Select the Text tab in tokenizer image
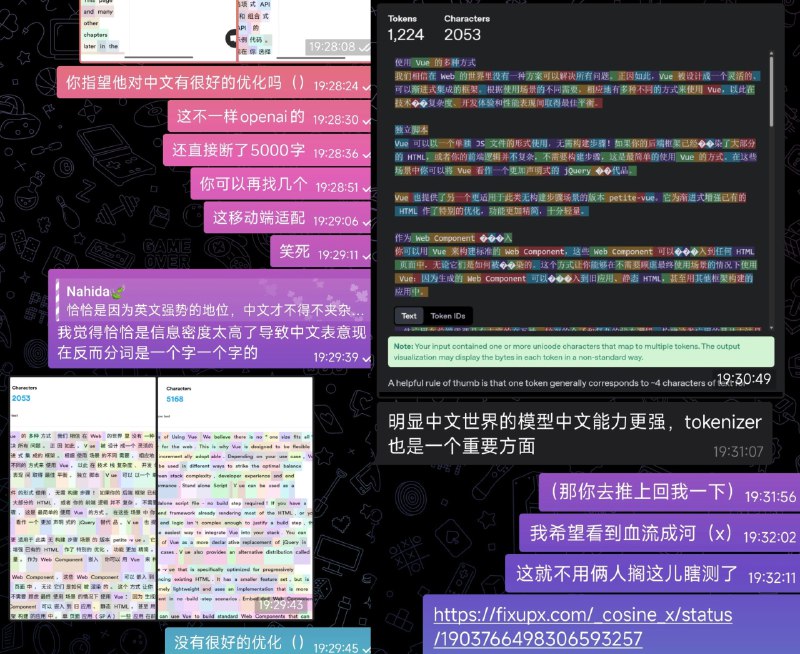800x654 pixels. (409, 316)
